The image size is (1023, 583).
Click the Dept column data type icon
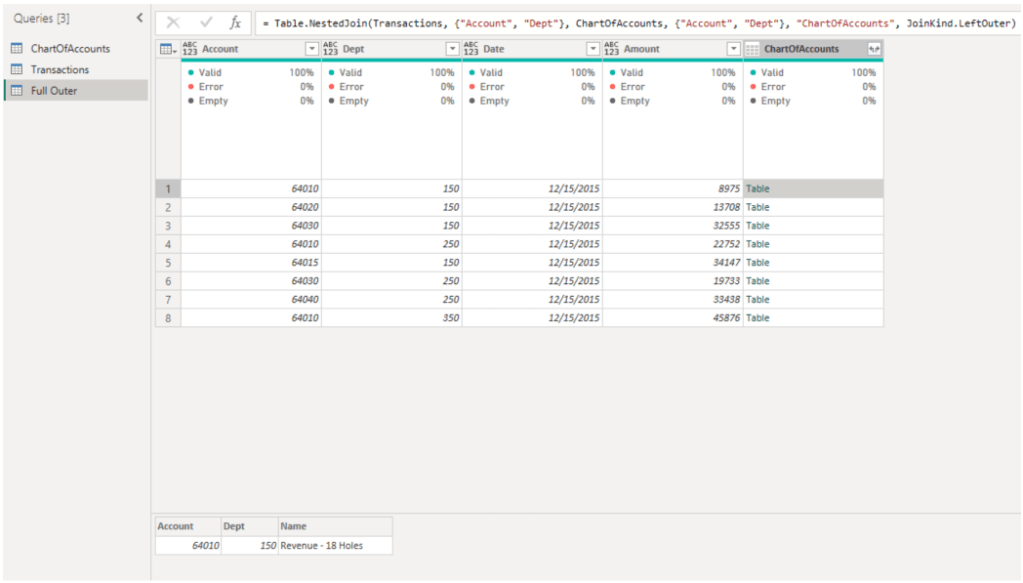tap(331, 49)
